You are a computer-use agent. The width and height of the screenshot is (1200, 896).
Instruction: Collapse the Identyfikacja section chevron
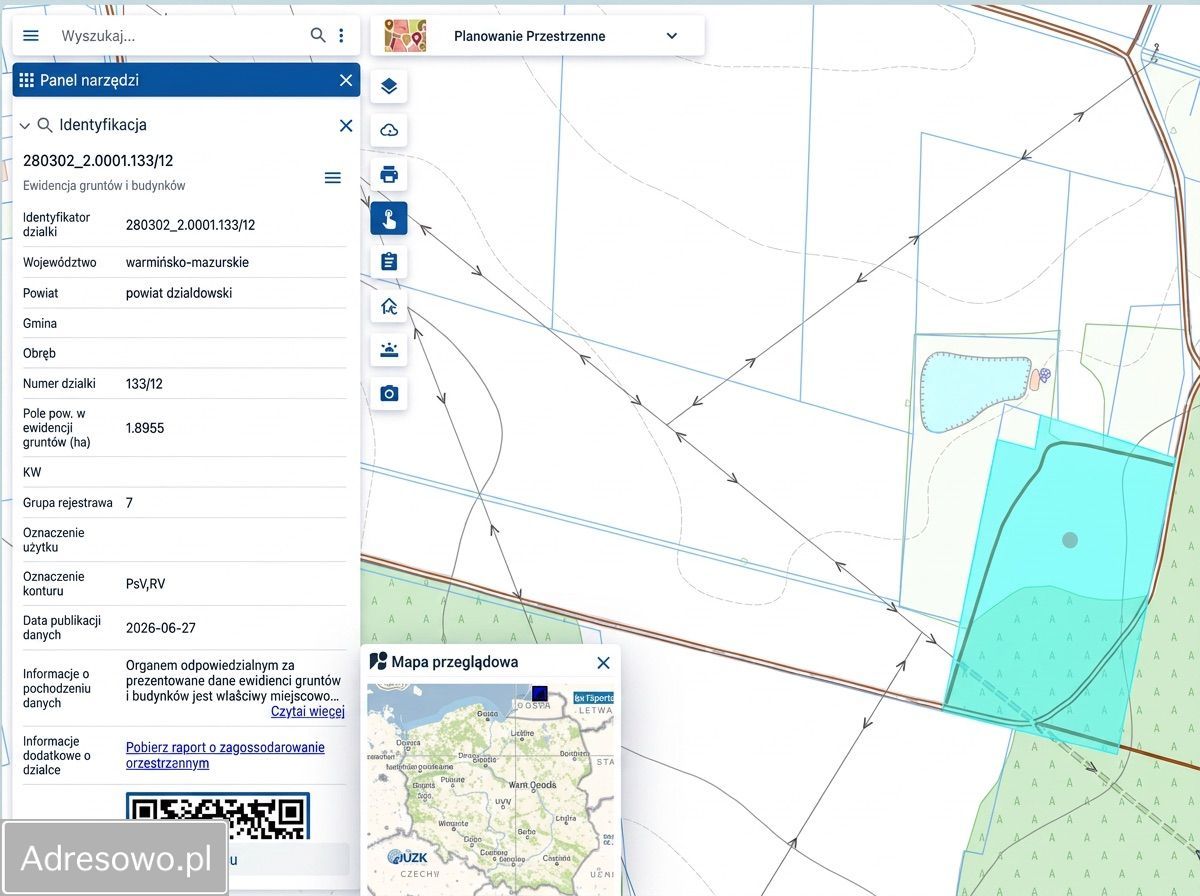coord(25,126)
